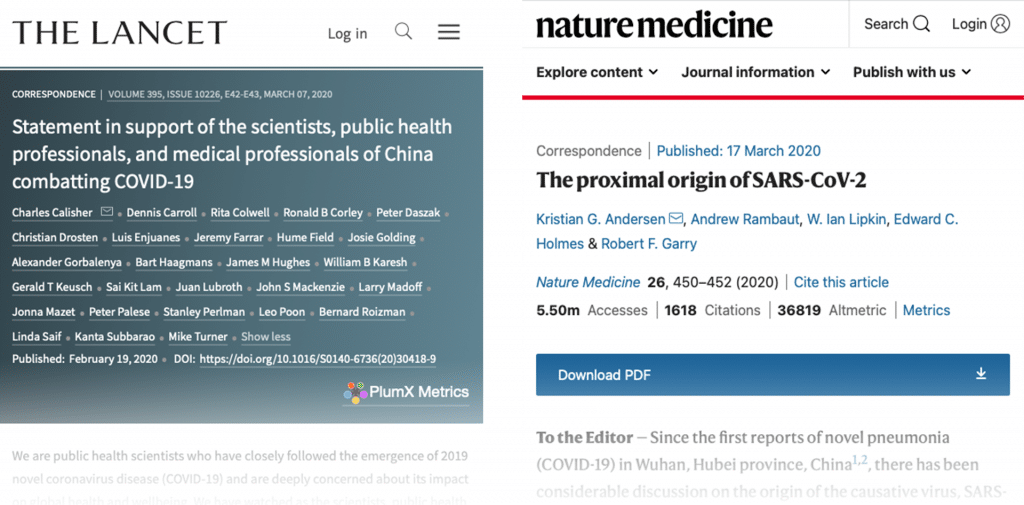This screenshot has width=1024, height=505.
Task: Open author Robert F. Garry
Action: point(648,244)
